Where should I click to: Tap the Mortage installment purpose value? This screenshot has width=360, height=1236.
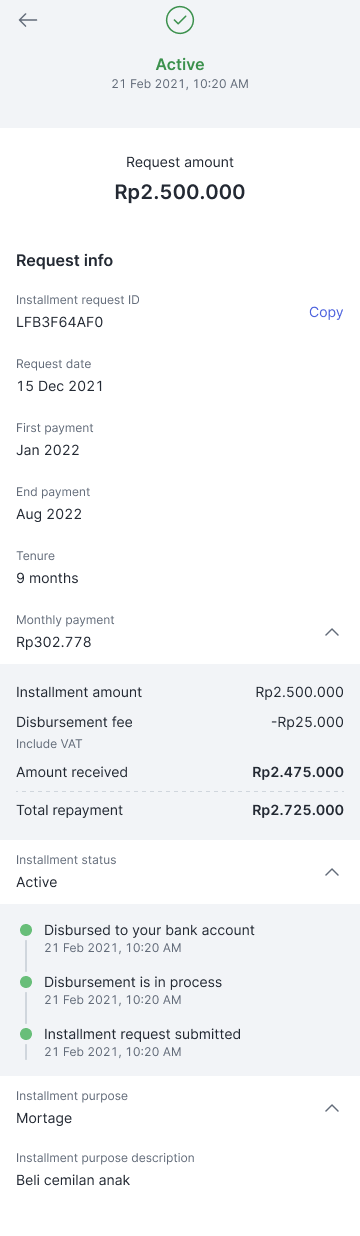coord(44,1118)
